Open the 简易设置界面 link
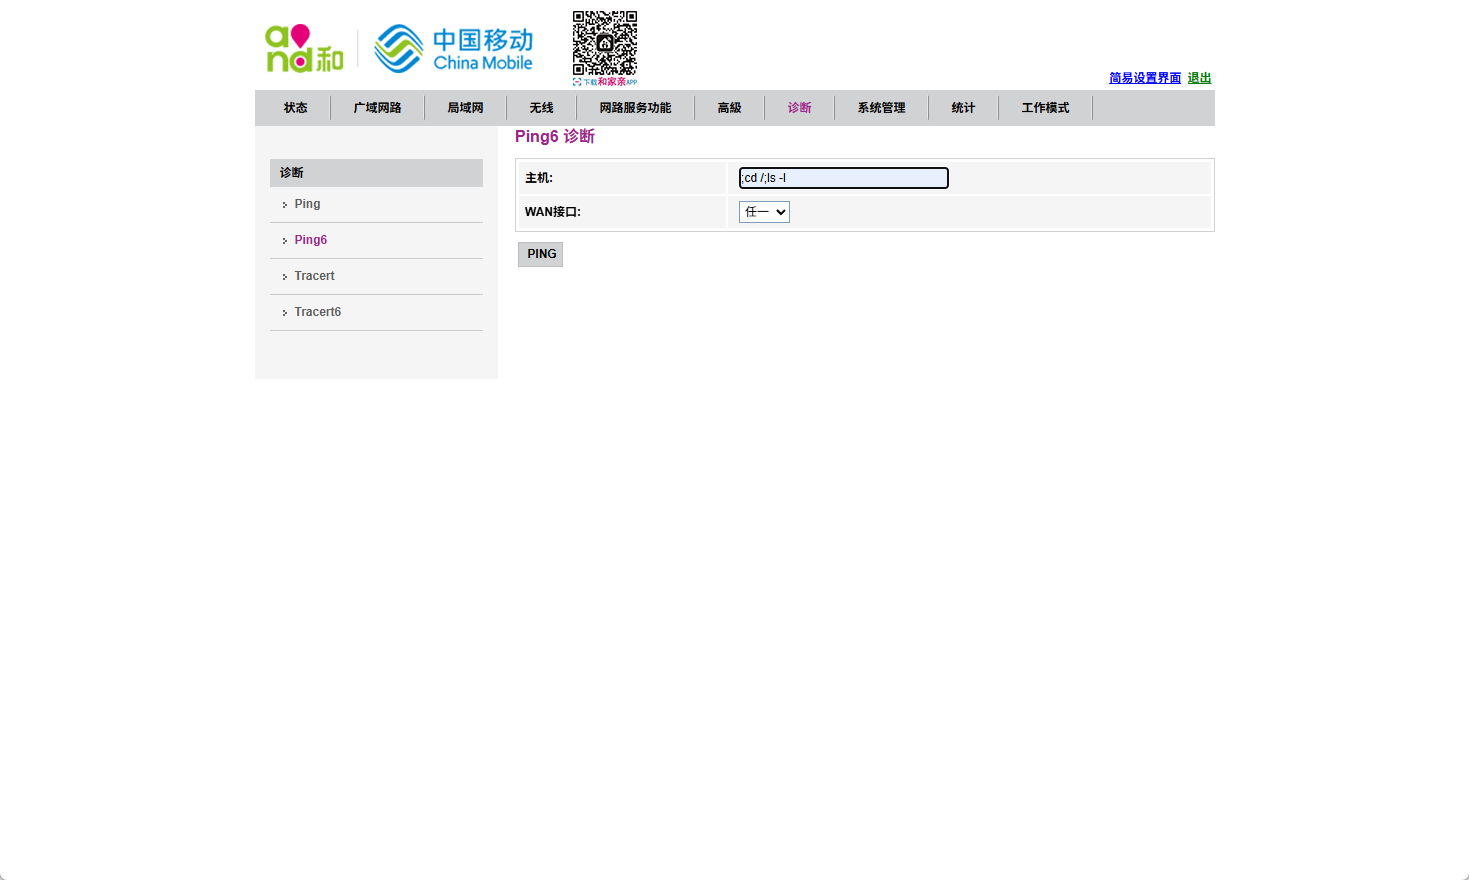 pyautogui.click(x=1144, y=78)
